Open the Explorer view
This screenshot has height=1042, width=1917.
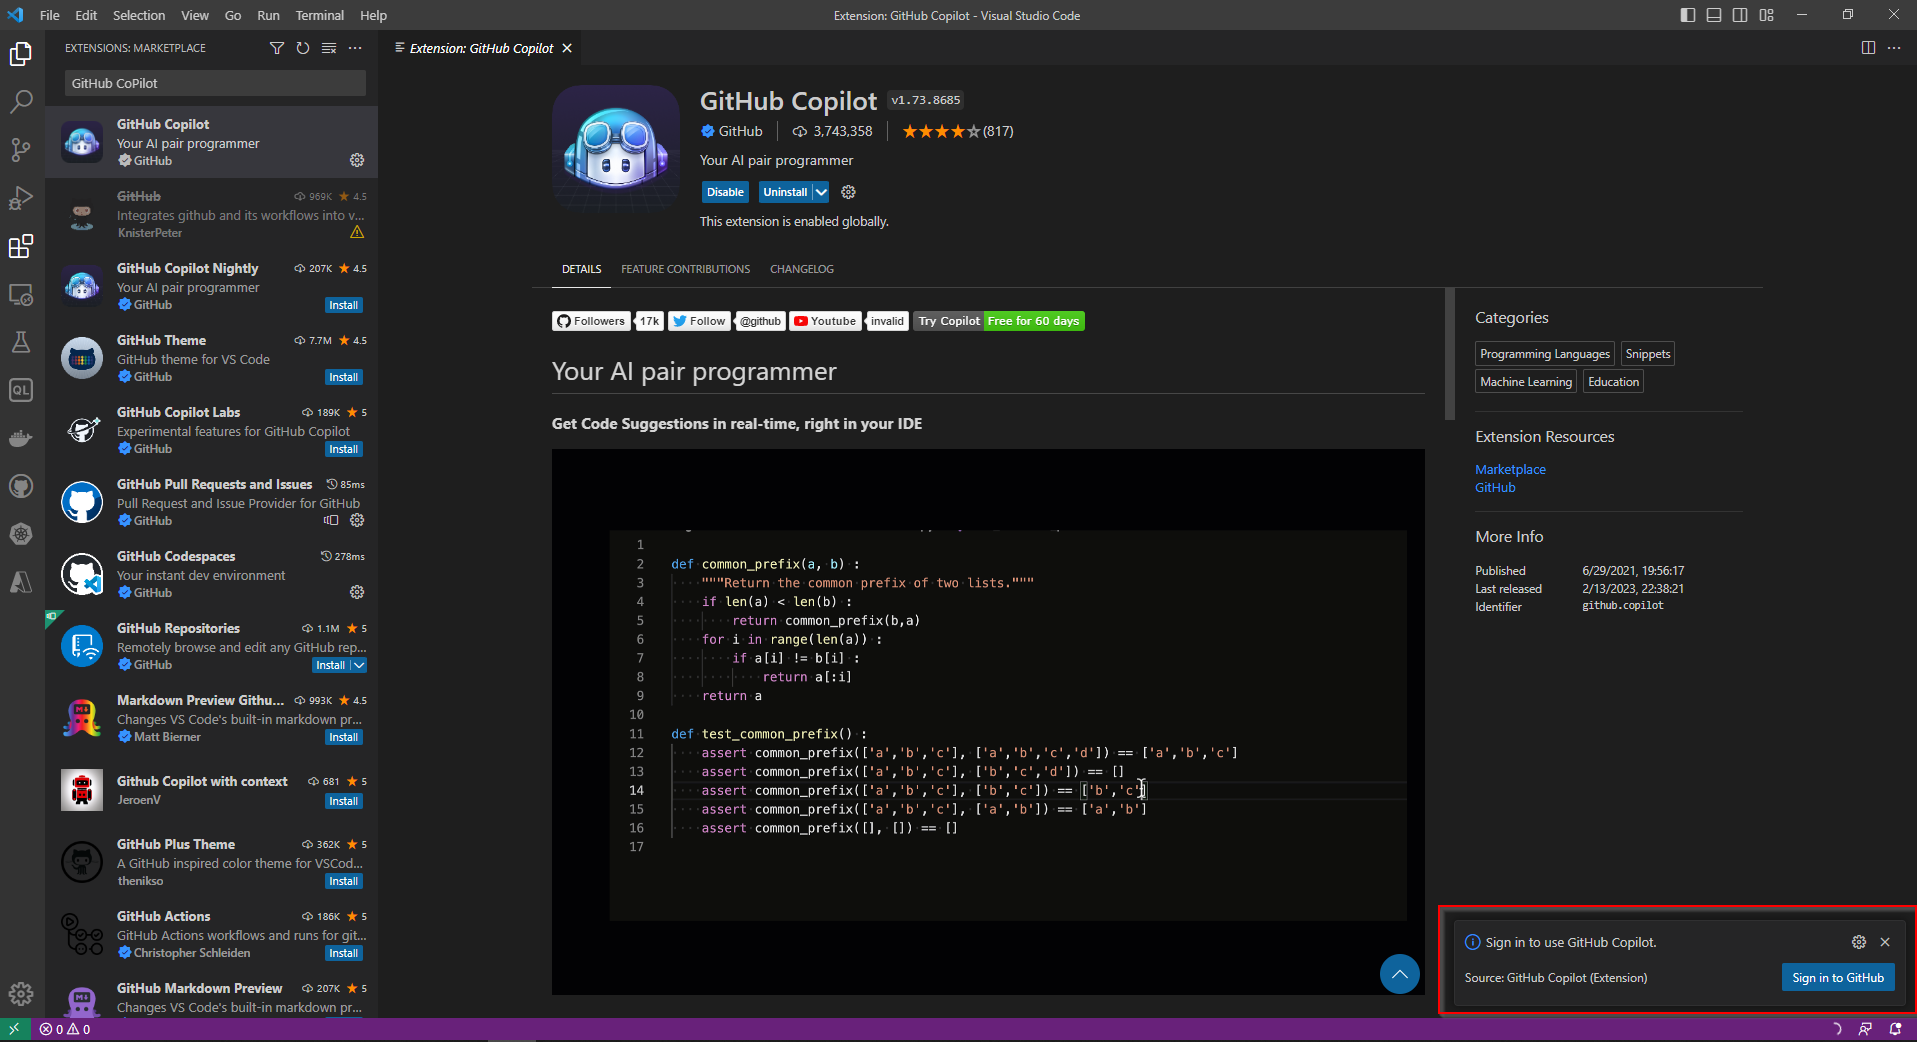21,54
